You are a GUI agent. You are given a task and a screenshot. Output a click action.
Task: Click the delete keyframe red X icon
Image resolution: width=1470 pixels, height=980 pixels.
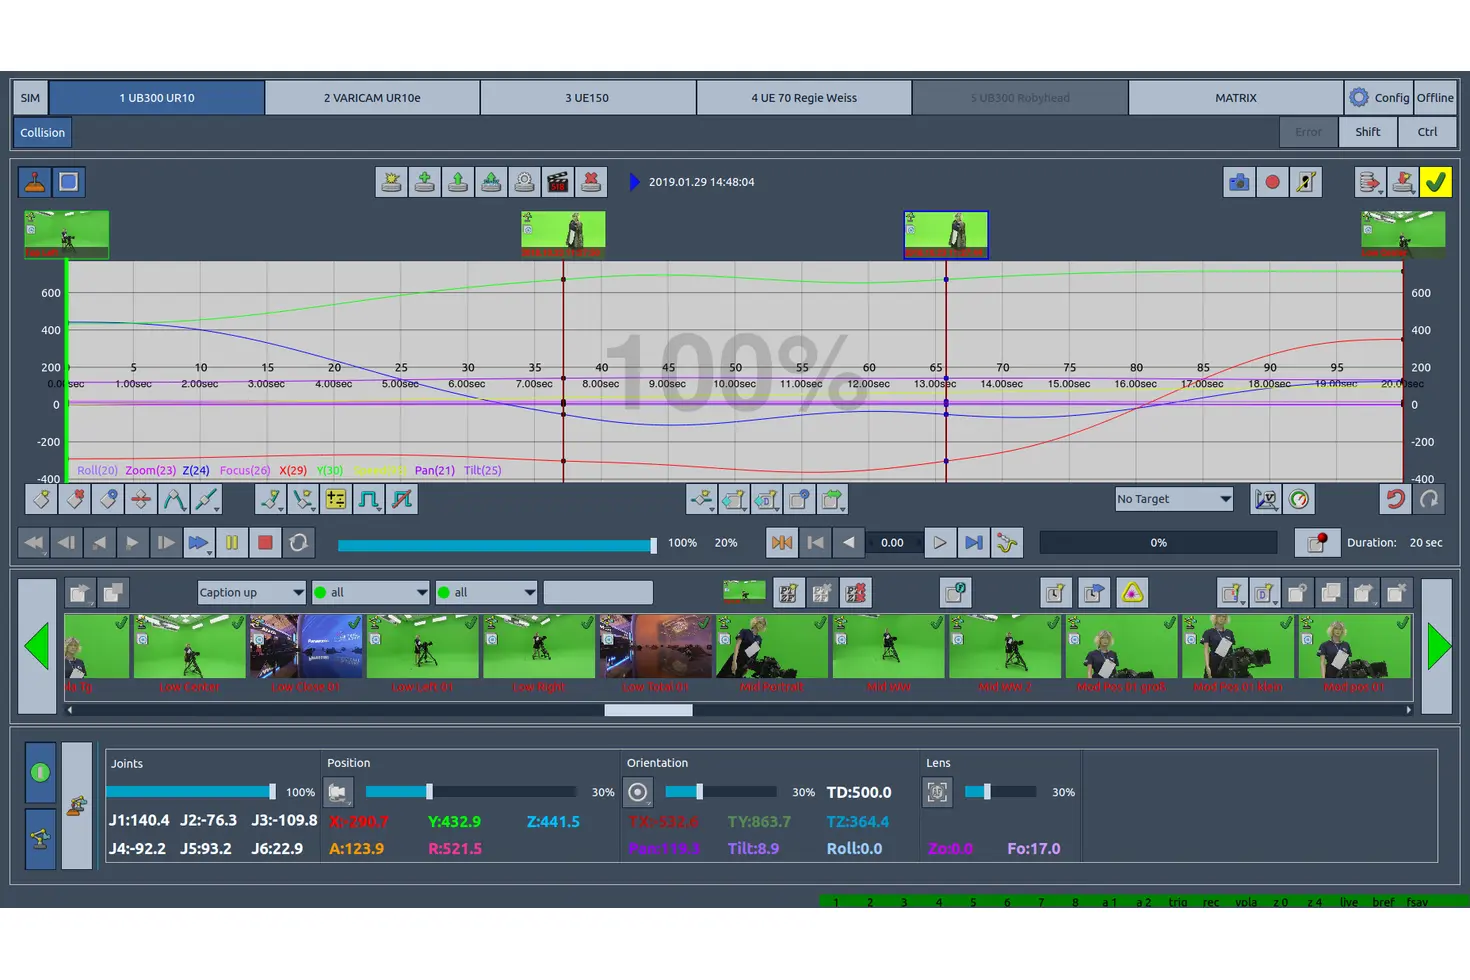point(591,182)
